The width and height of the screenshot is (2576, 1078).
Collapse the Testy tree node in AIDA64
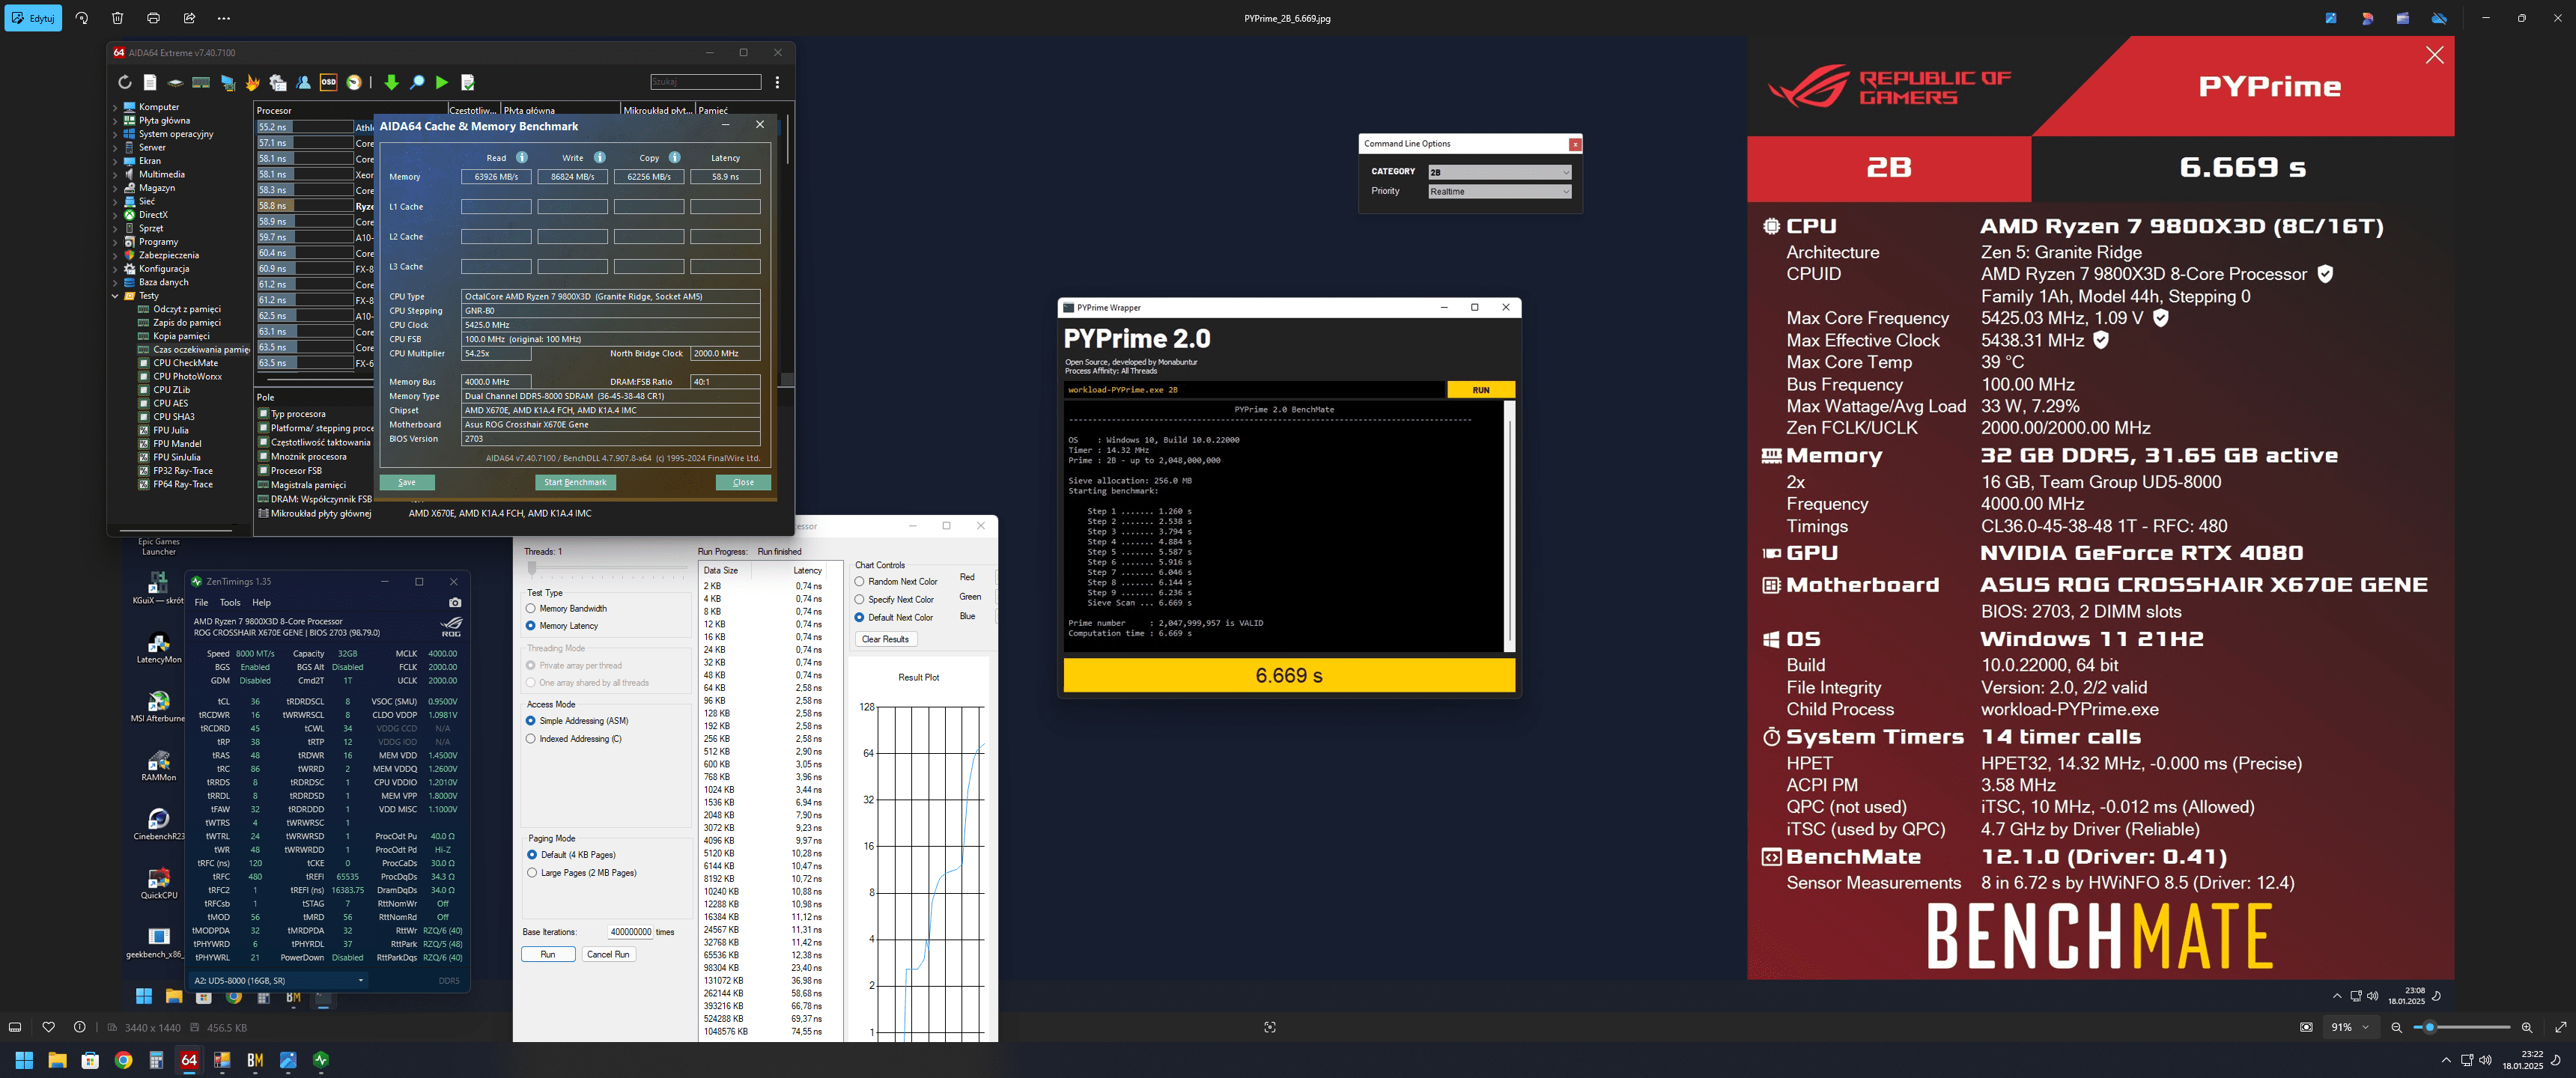coord(115,296)
